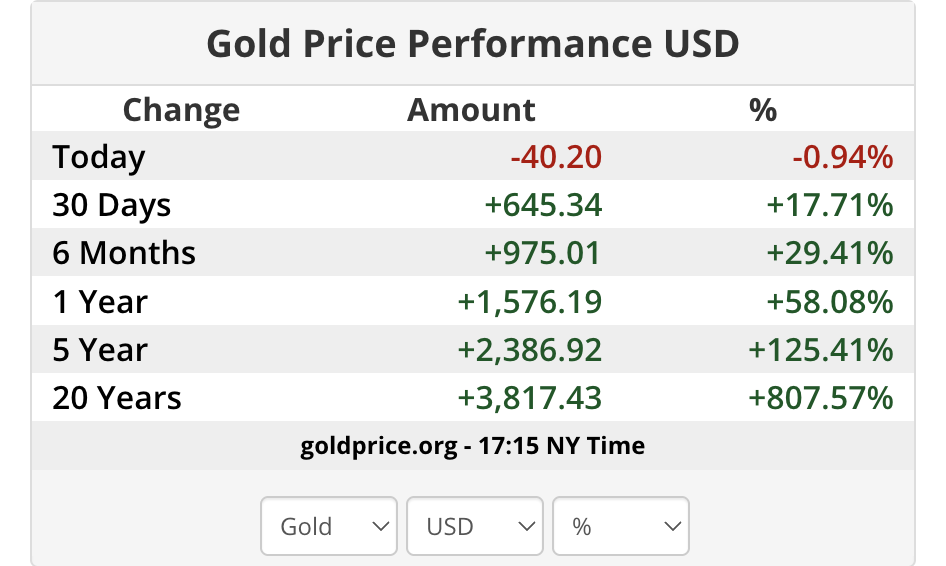Click the Gold Price Performance USD title

click(x=472, y=44)
